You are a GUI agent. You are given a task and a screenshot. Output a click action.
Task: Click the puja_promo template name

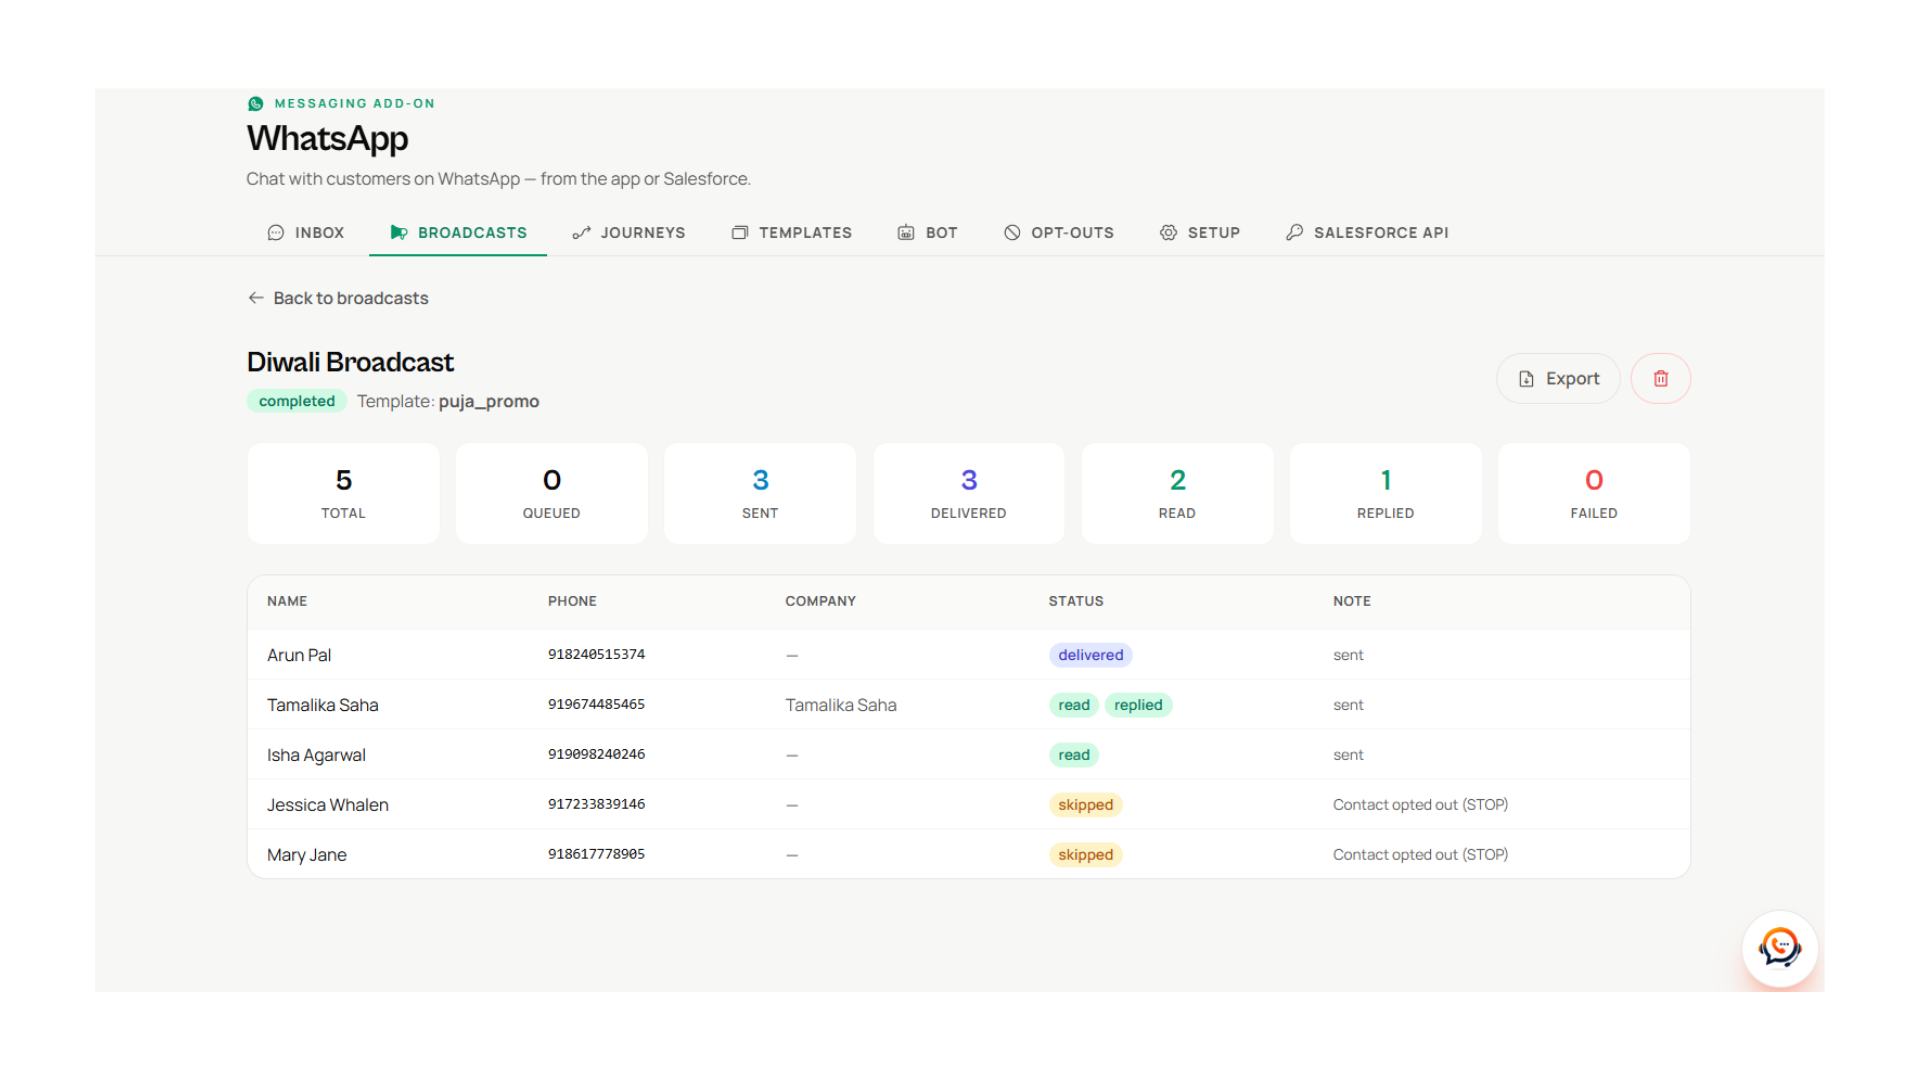click(489, 401)
